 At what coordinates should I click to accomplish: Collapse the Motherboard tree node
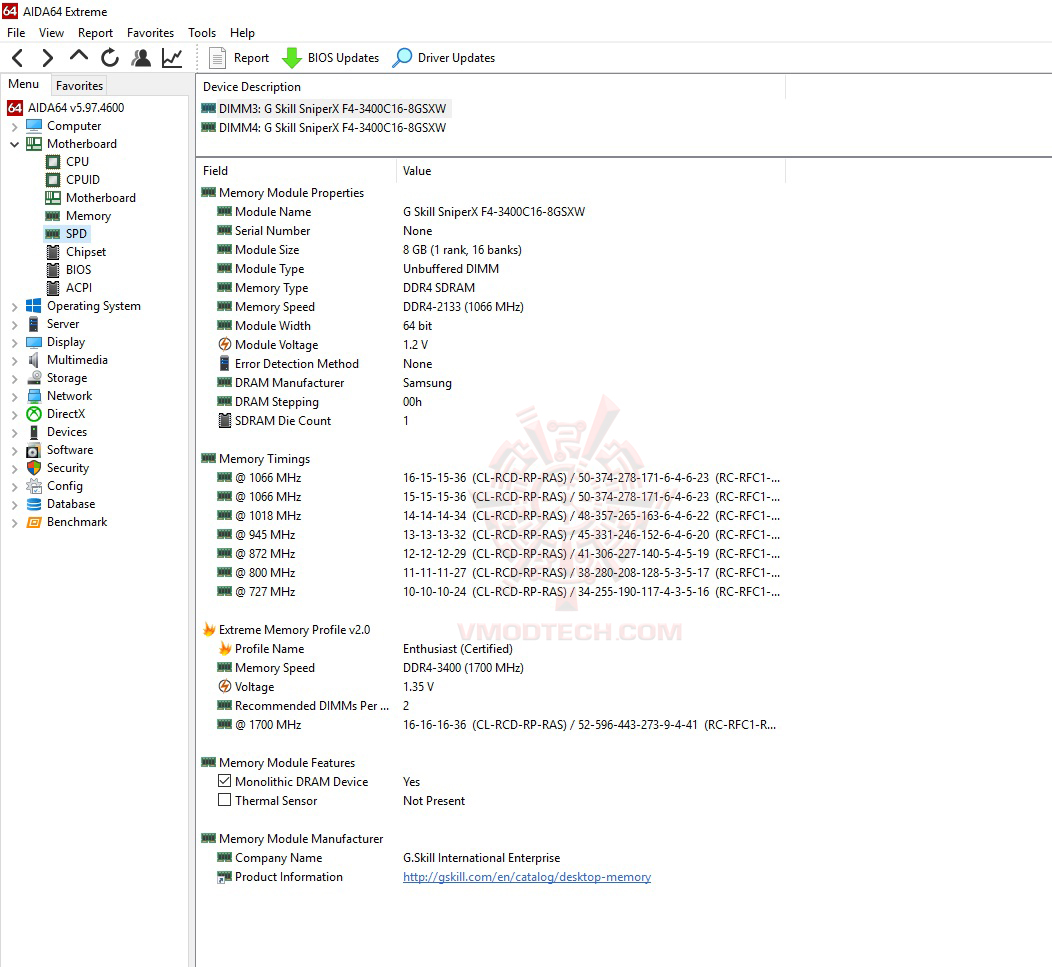click(15, 144)
